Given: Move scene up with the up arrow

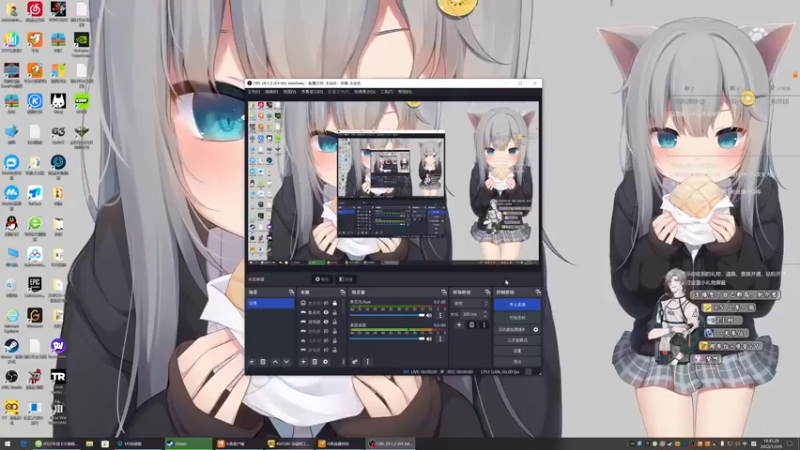Looking at the screenshot, I should tap(275, 362).
